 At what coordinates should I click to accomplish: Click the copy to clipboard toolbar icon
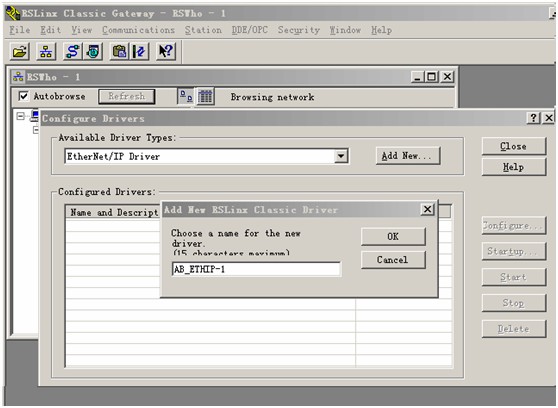tap(120, 52)
